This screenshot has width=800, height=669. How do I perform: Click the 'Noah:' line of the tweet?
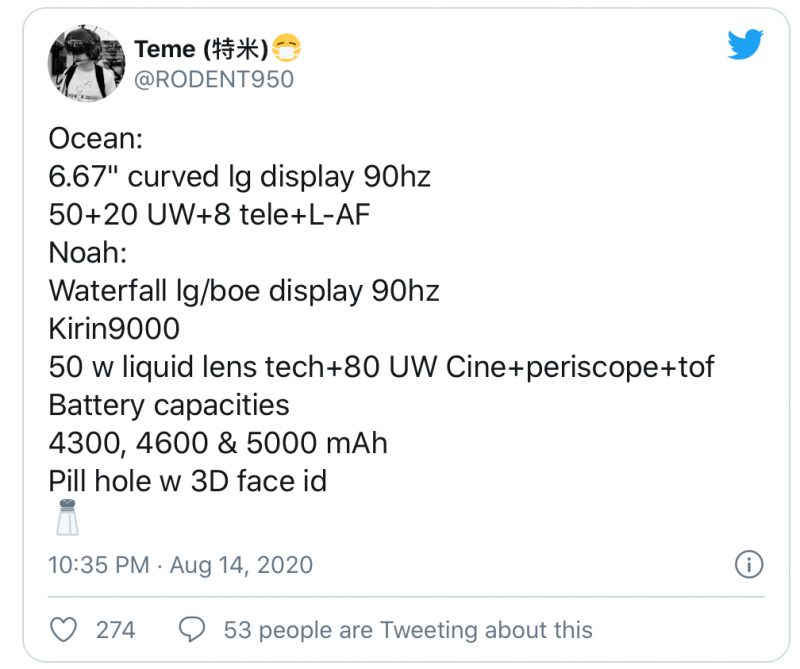88,253
